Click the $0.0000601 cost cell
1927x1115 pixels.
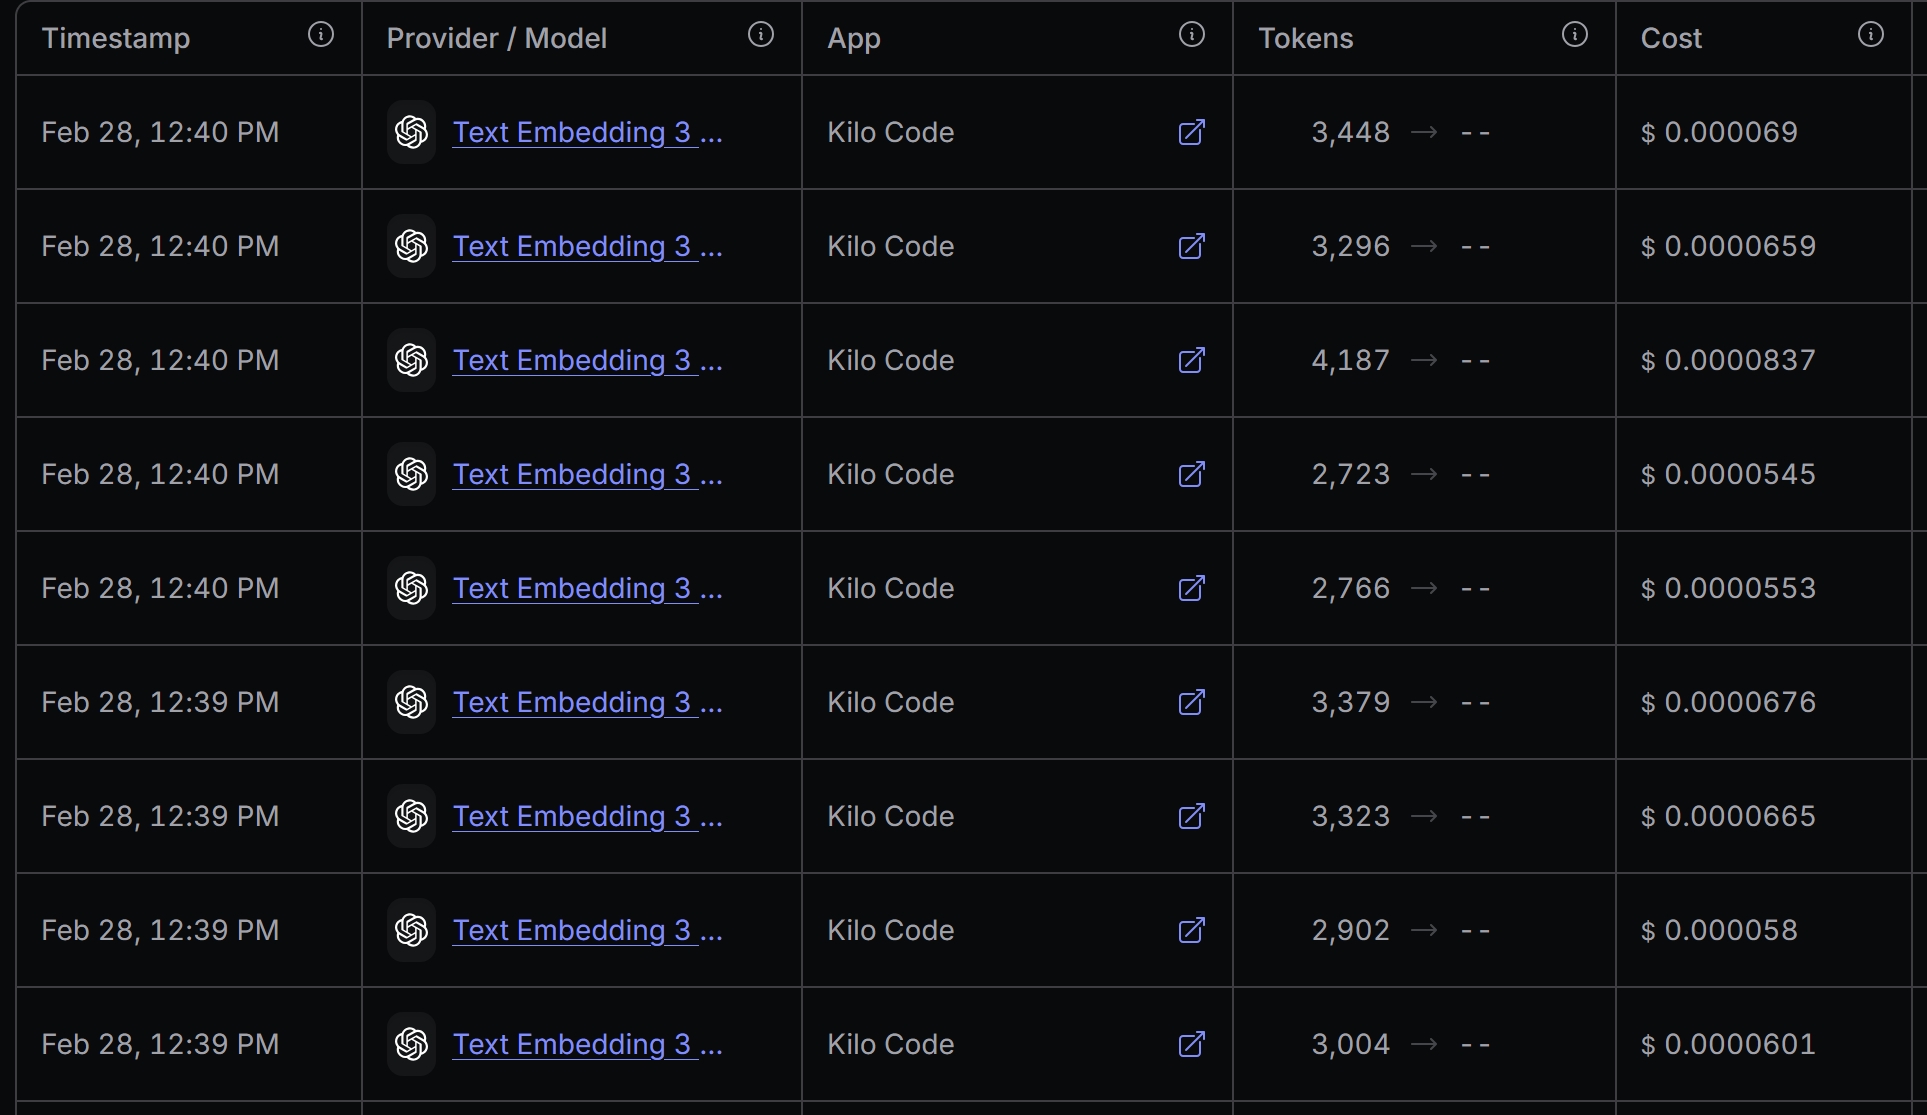pyautogui.click(x=1727, y=1044)
